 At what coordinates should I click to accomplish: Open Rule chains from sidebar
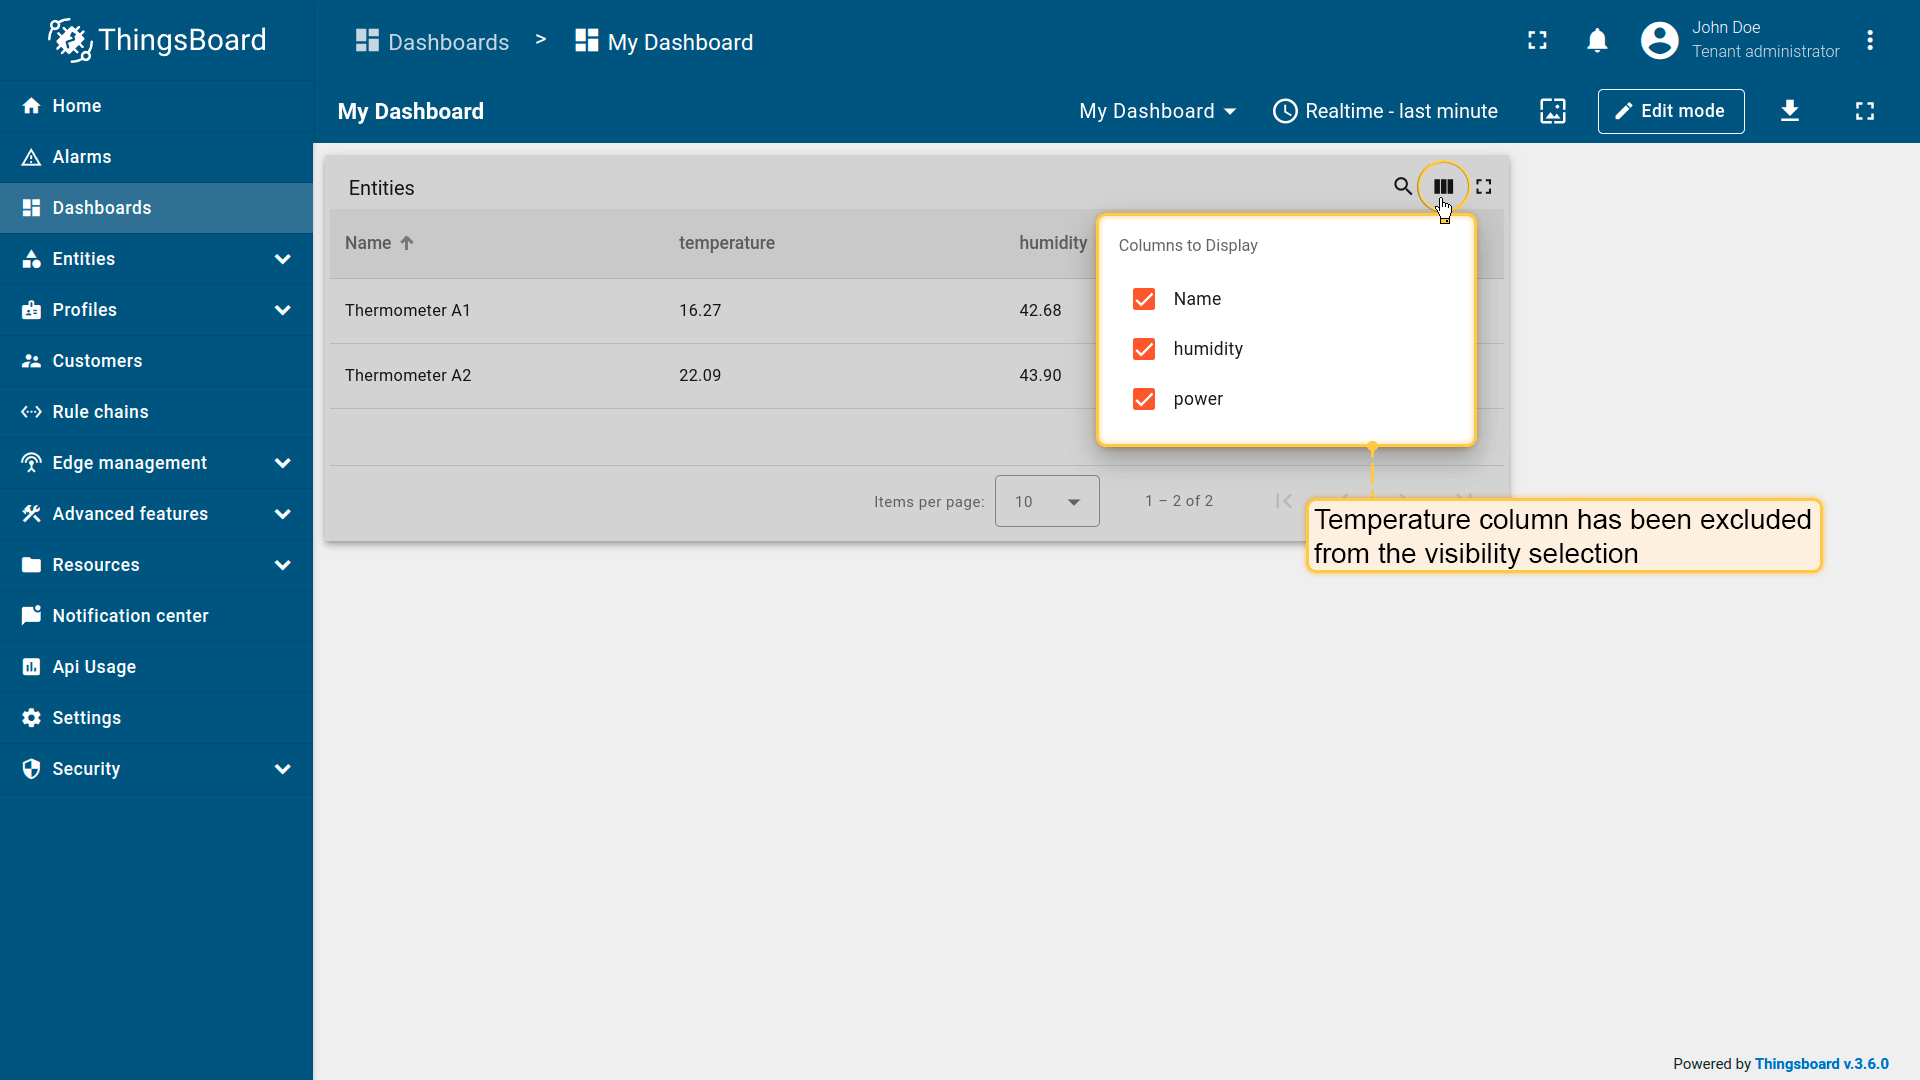pyautogui.click(x=100, y=412)
